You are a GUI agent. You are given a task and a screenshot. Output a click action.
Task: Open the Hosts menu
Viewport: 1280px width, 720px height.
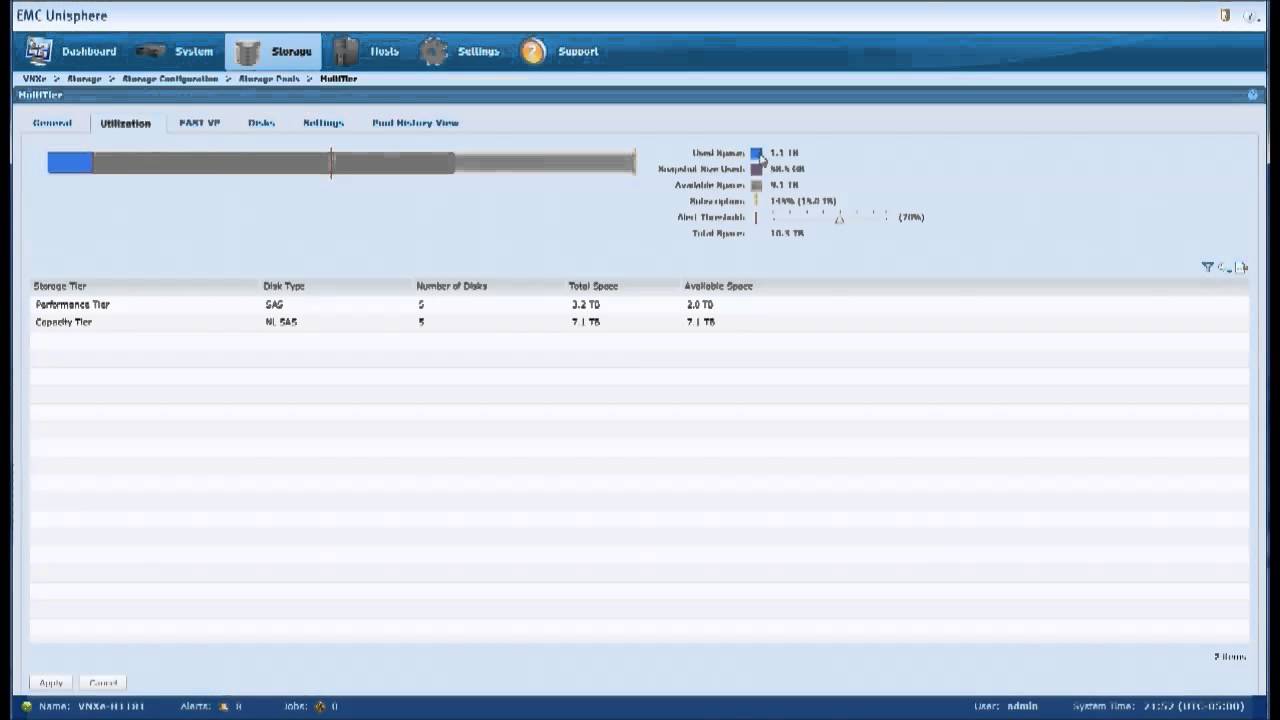(384, 52)
